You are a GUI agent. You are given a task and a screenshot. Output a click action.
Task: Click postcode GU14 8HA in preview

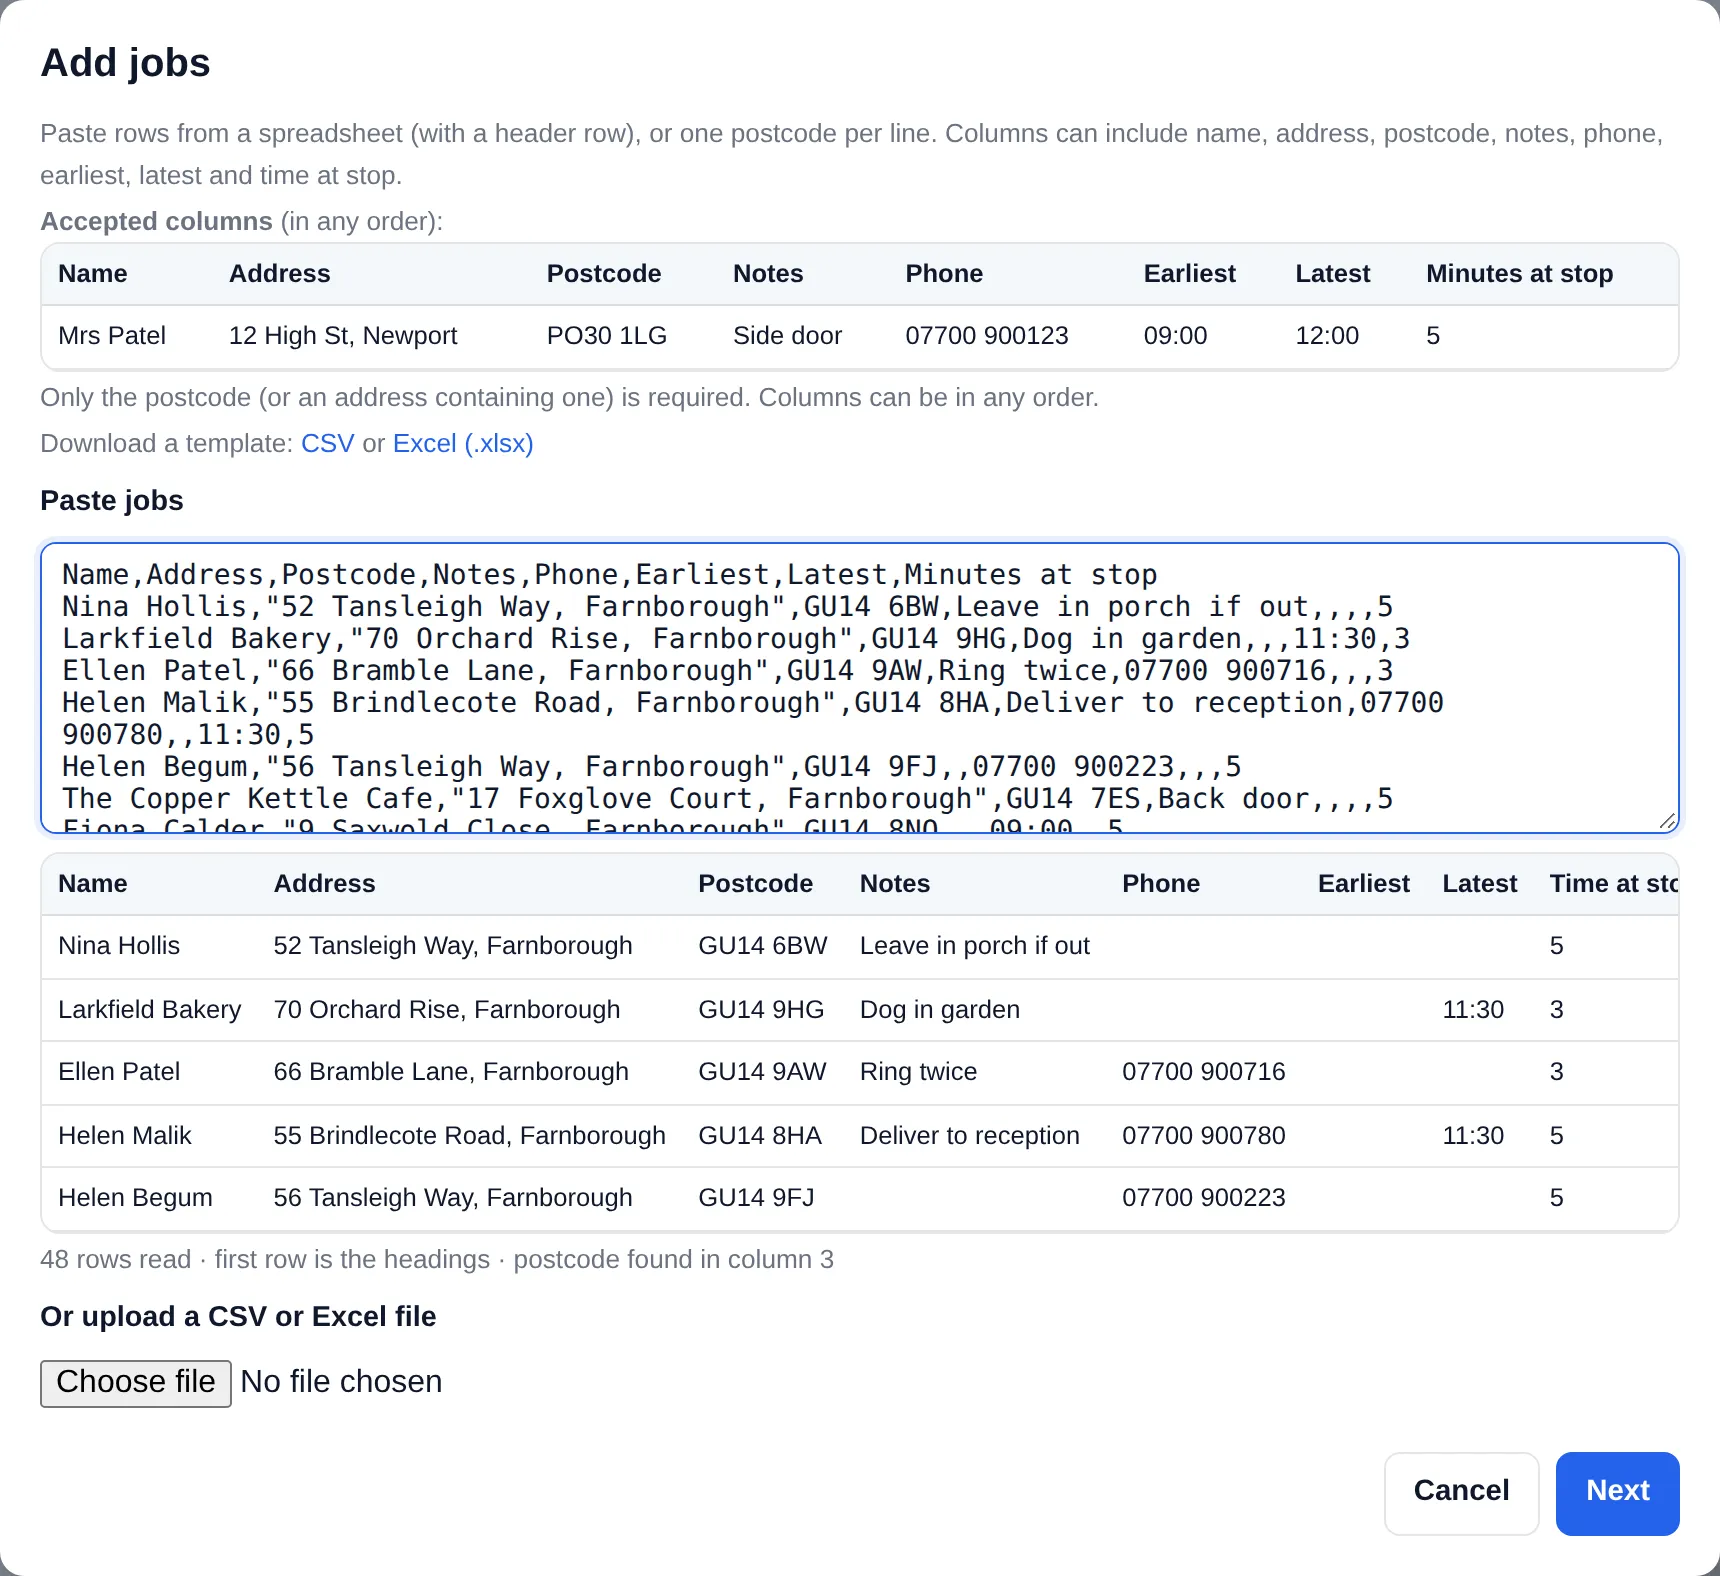tap(760, 1136)
